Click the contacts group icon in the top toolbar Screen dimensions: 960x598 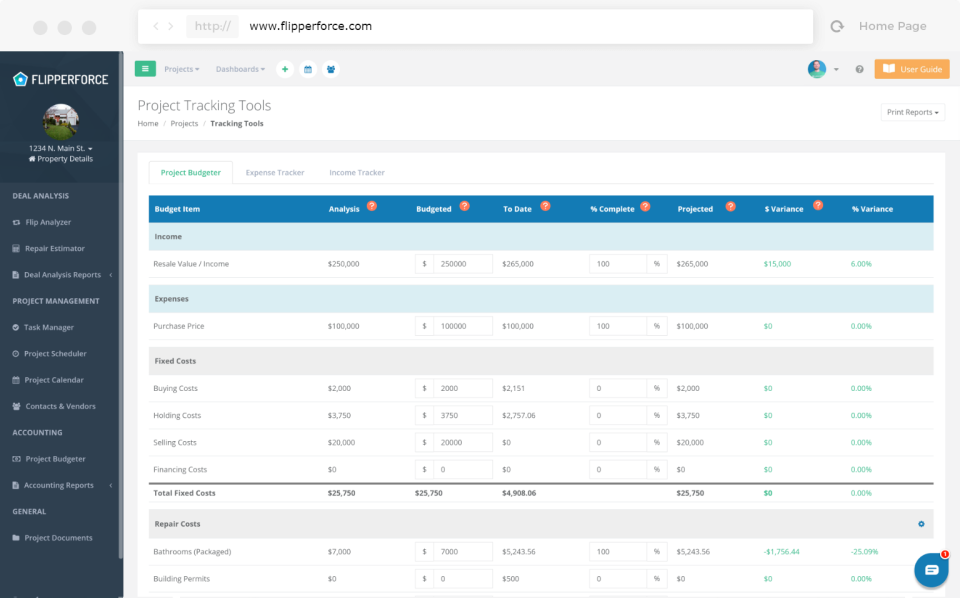331,69
